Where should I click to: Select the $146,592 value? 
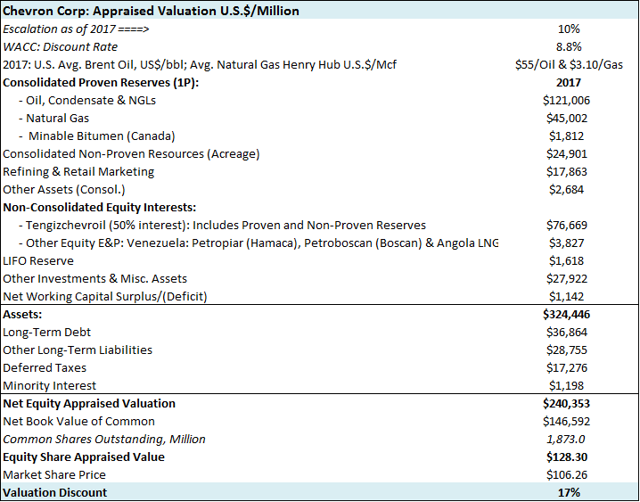click(x=567, y=422)
